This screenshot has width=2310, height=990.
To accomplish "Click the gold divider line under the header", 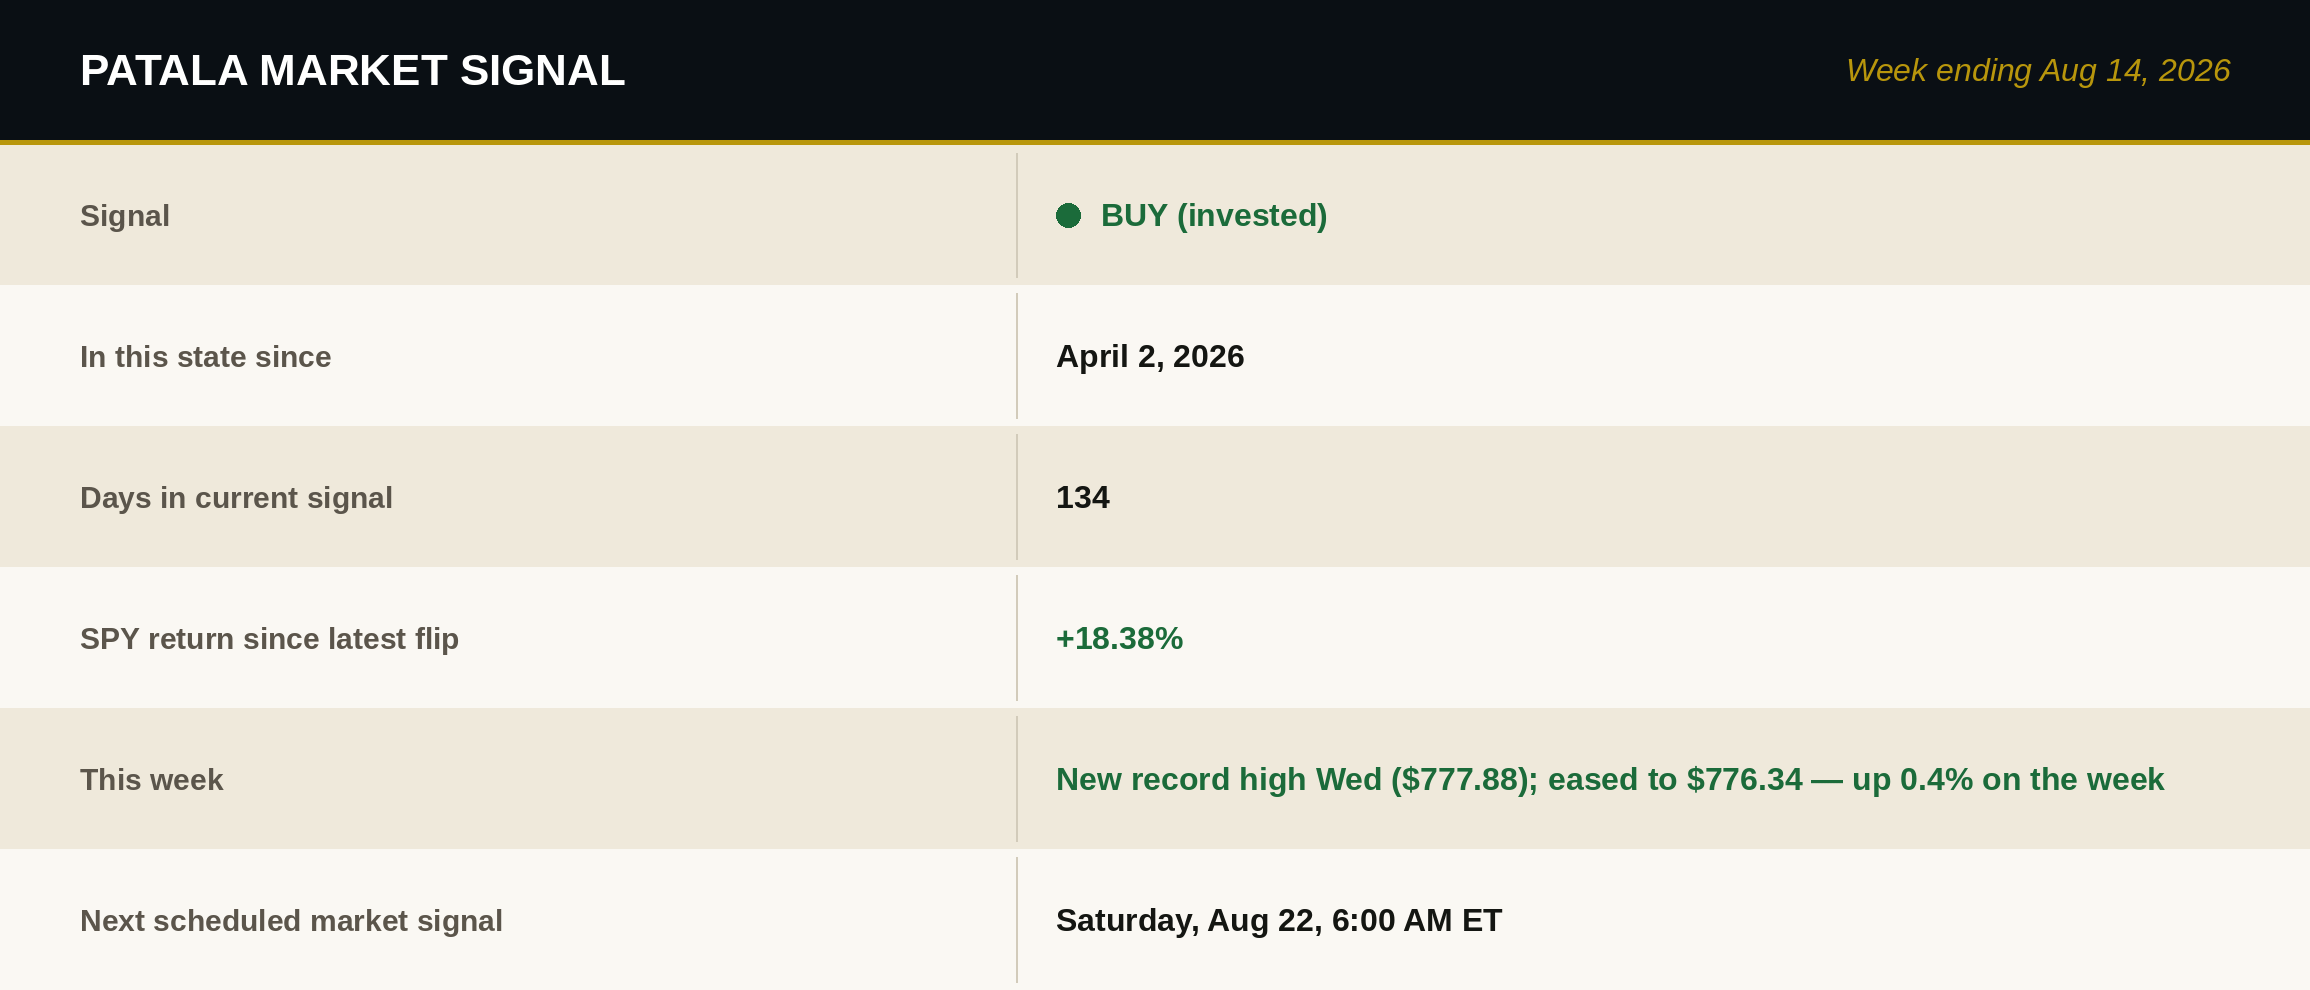I will click(1155, 142).
